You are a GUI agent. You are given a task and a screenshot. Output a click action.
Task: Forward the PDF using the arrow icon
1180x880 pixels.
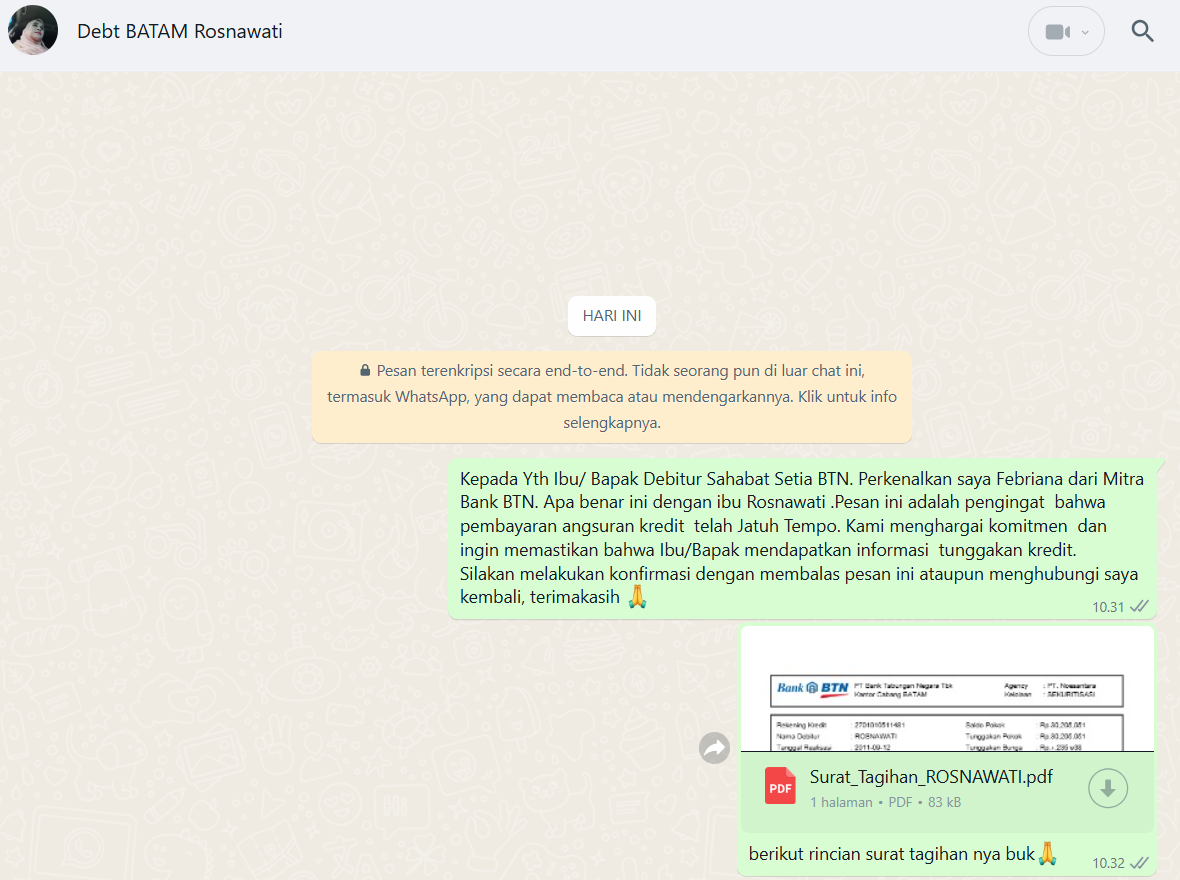(x=714, y=748)
